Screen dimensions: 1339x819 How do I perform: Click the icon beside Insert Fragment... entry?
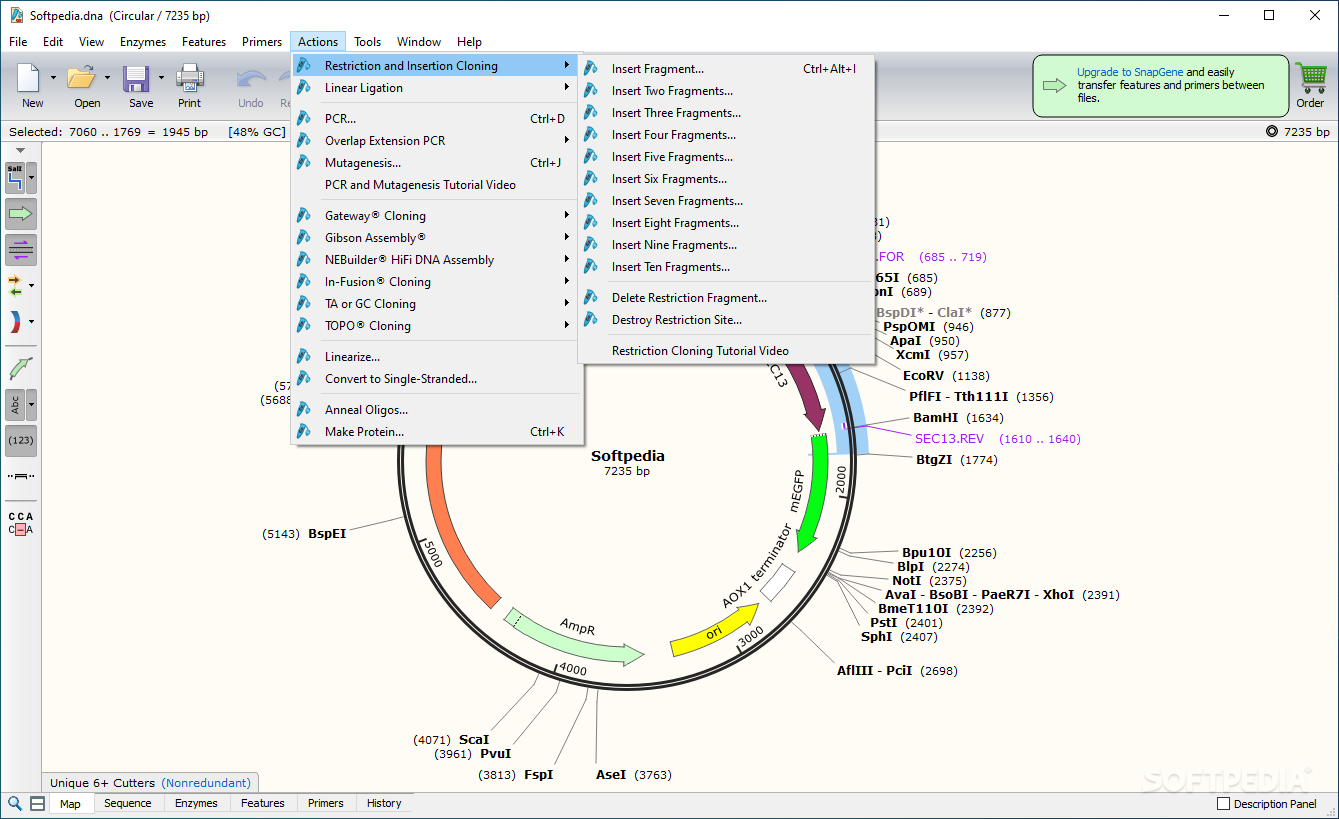click(x=591, y=69)
